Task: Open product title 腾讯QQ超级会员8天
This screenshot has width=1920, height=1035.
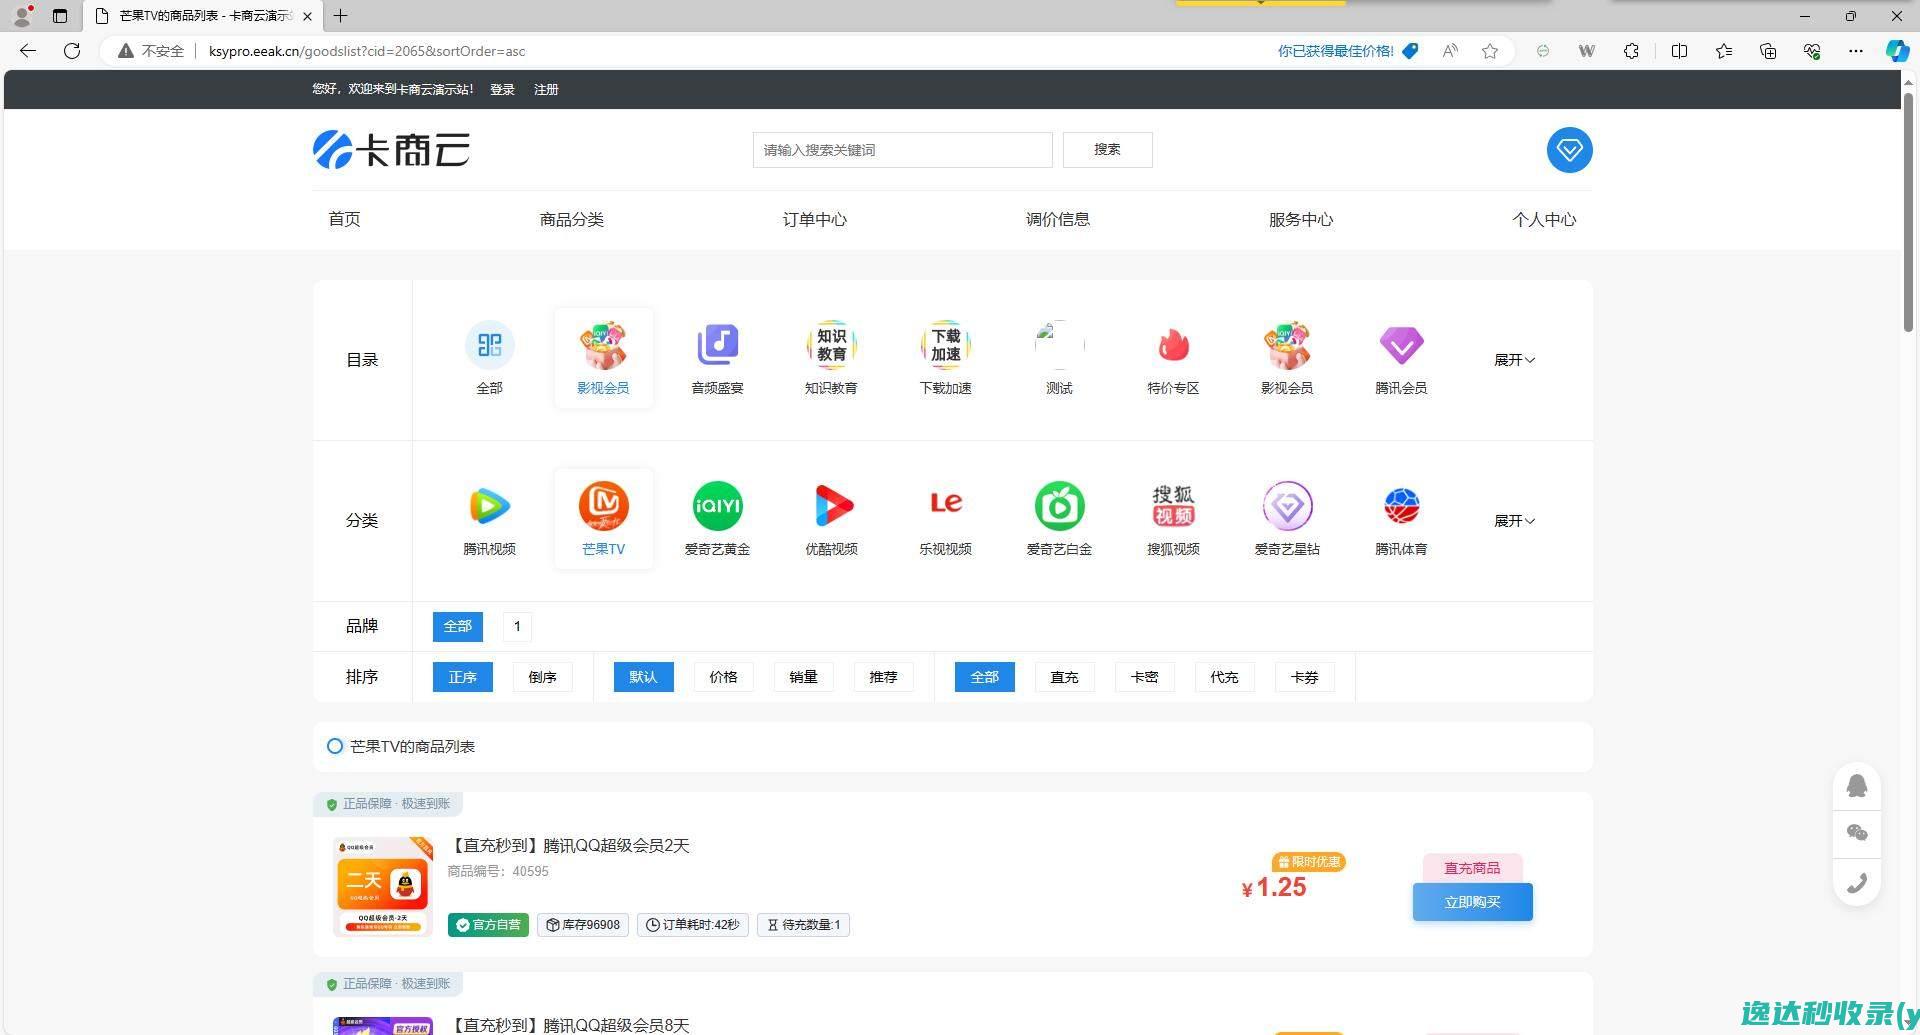Action: [569, 1025]
